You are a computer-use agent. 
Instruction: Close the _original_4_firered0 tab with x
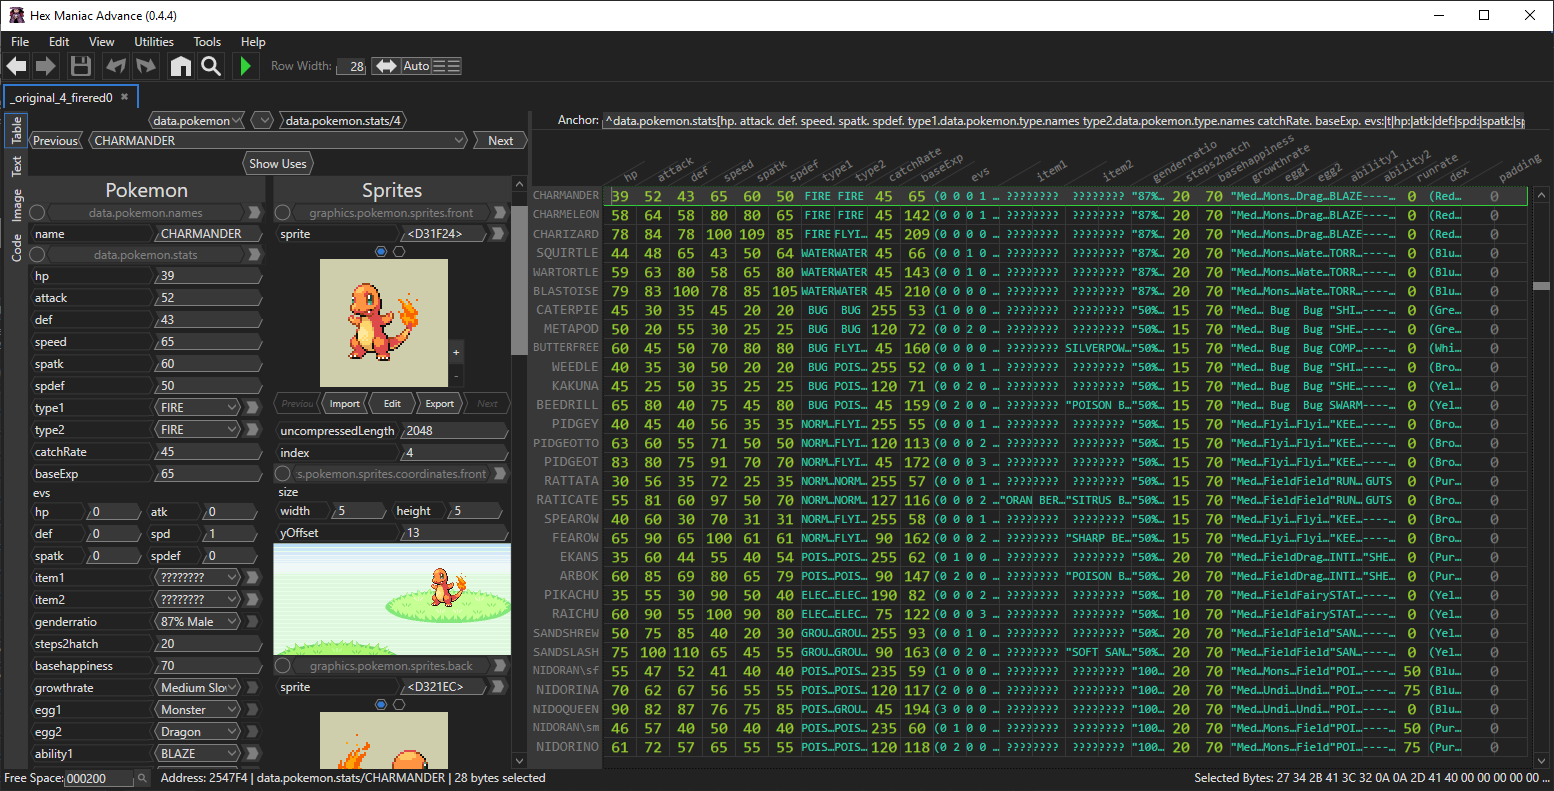coord(124,97)
